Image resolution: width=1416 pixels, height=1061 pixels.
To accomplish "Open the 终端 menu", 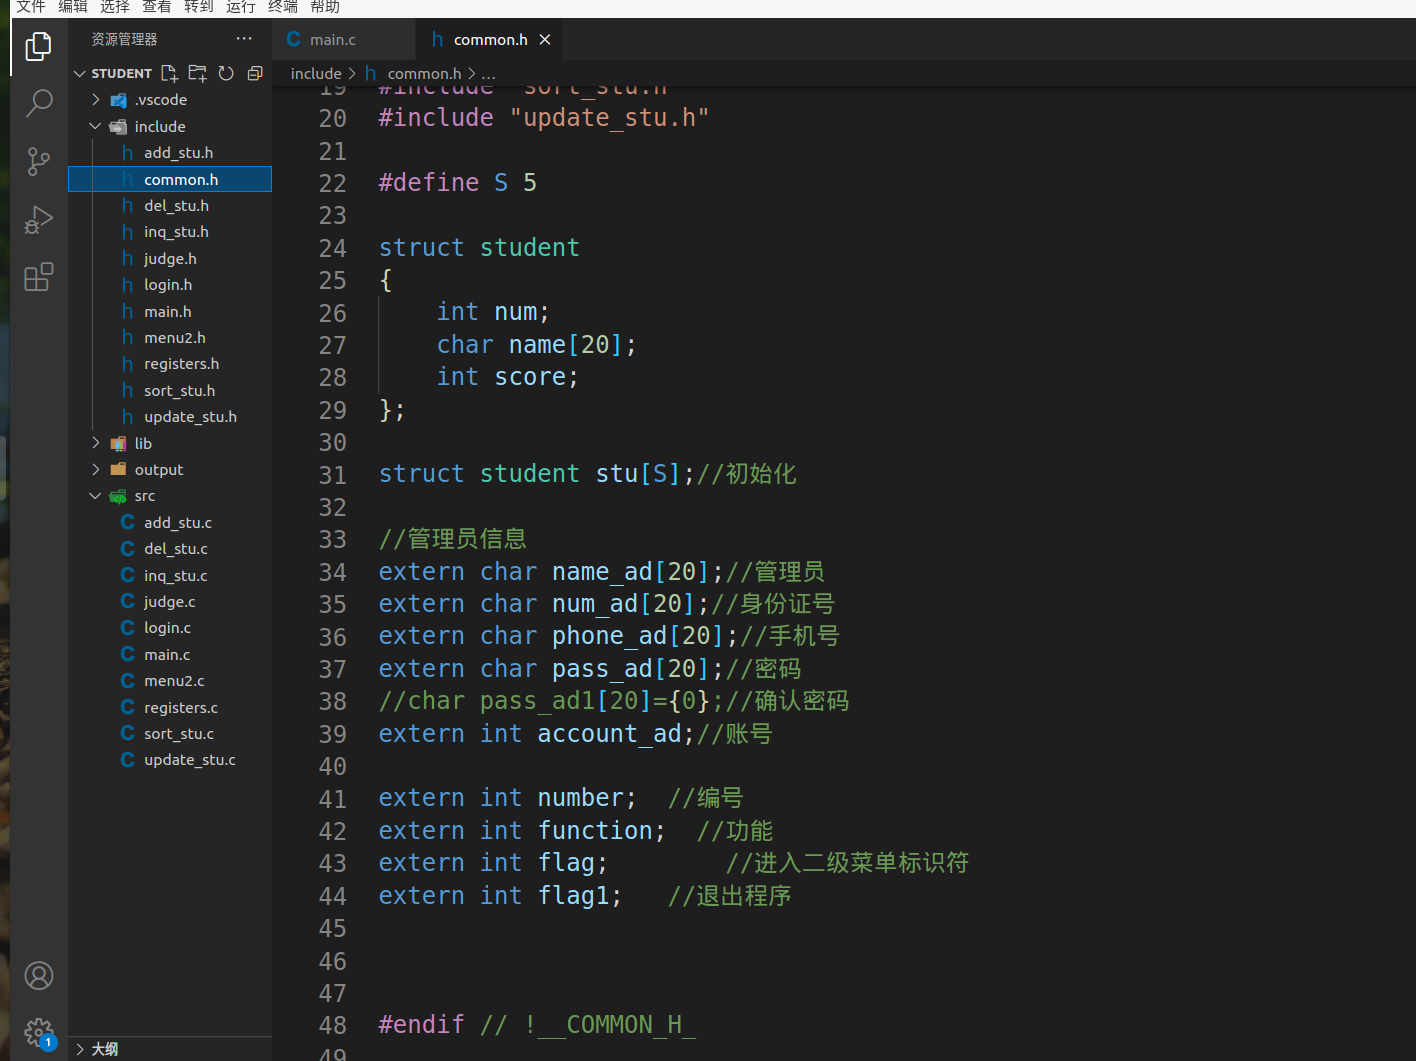I will pyautogui.click(x=283, y=7).
